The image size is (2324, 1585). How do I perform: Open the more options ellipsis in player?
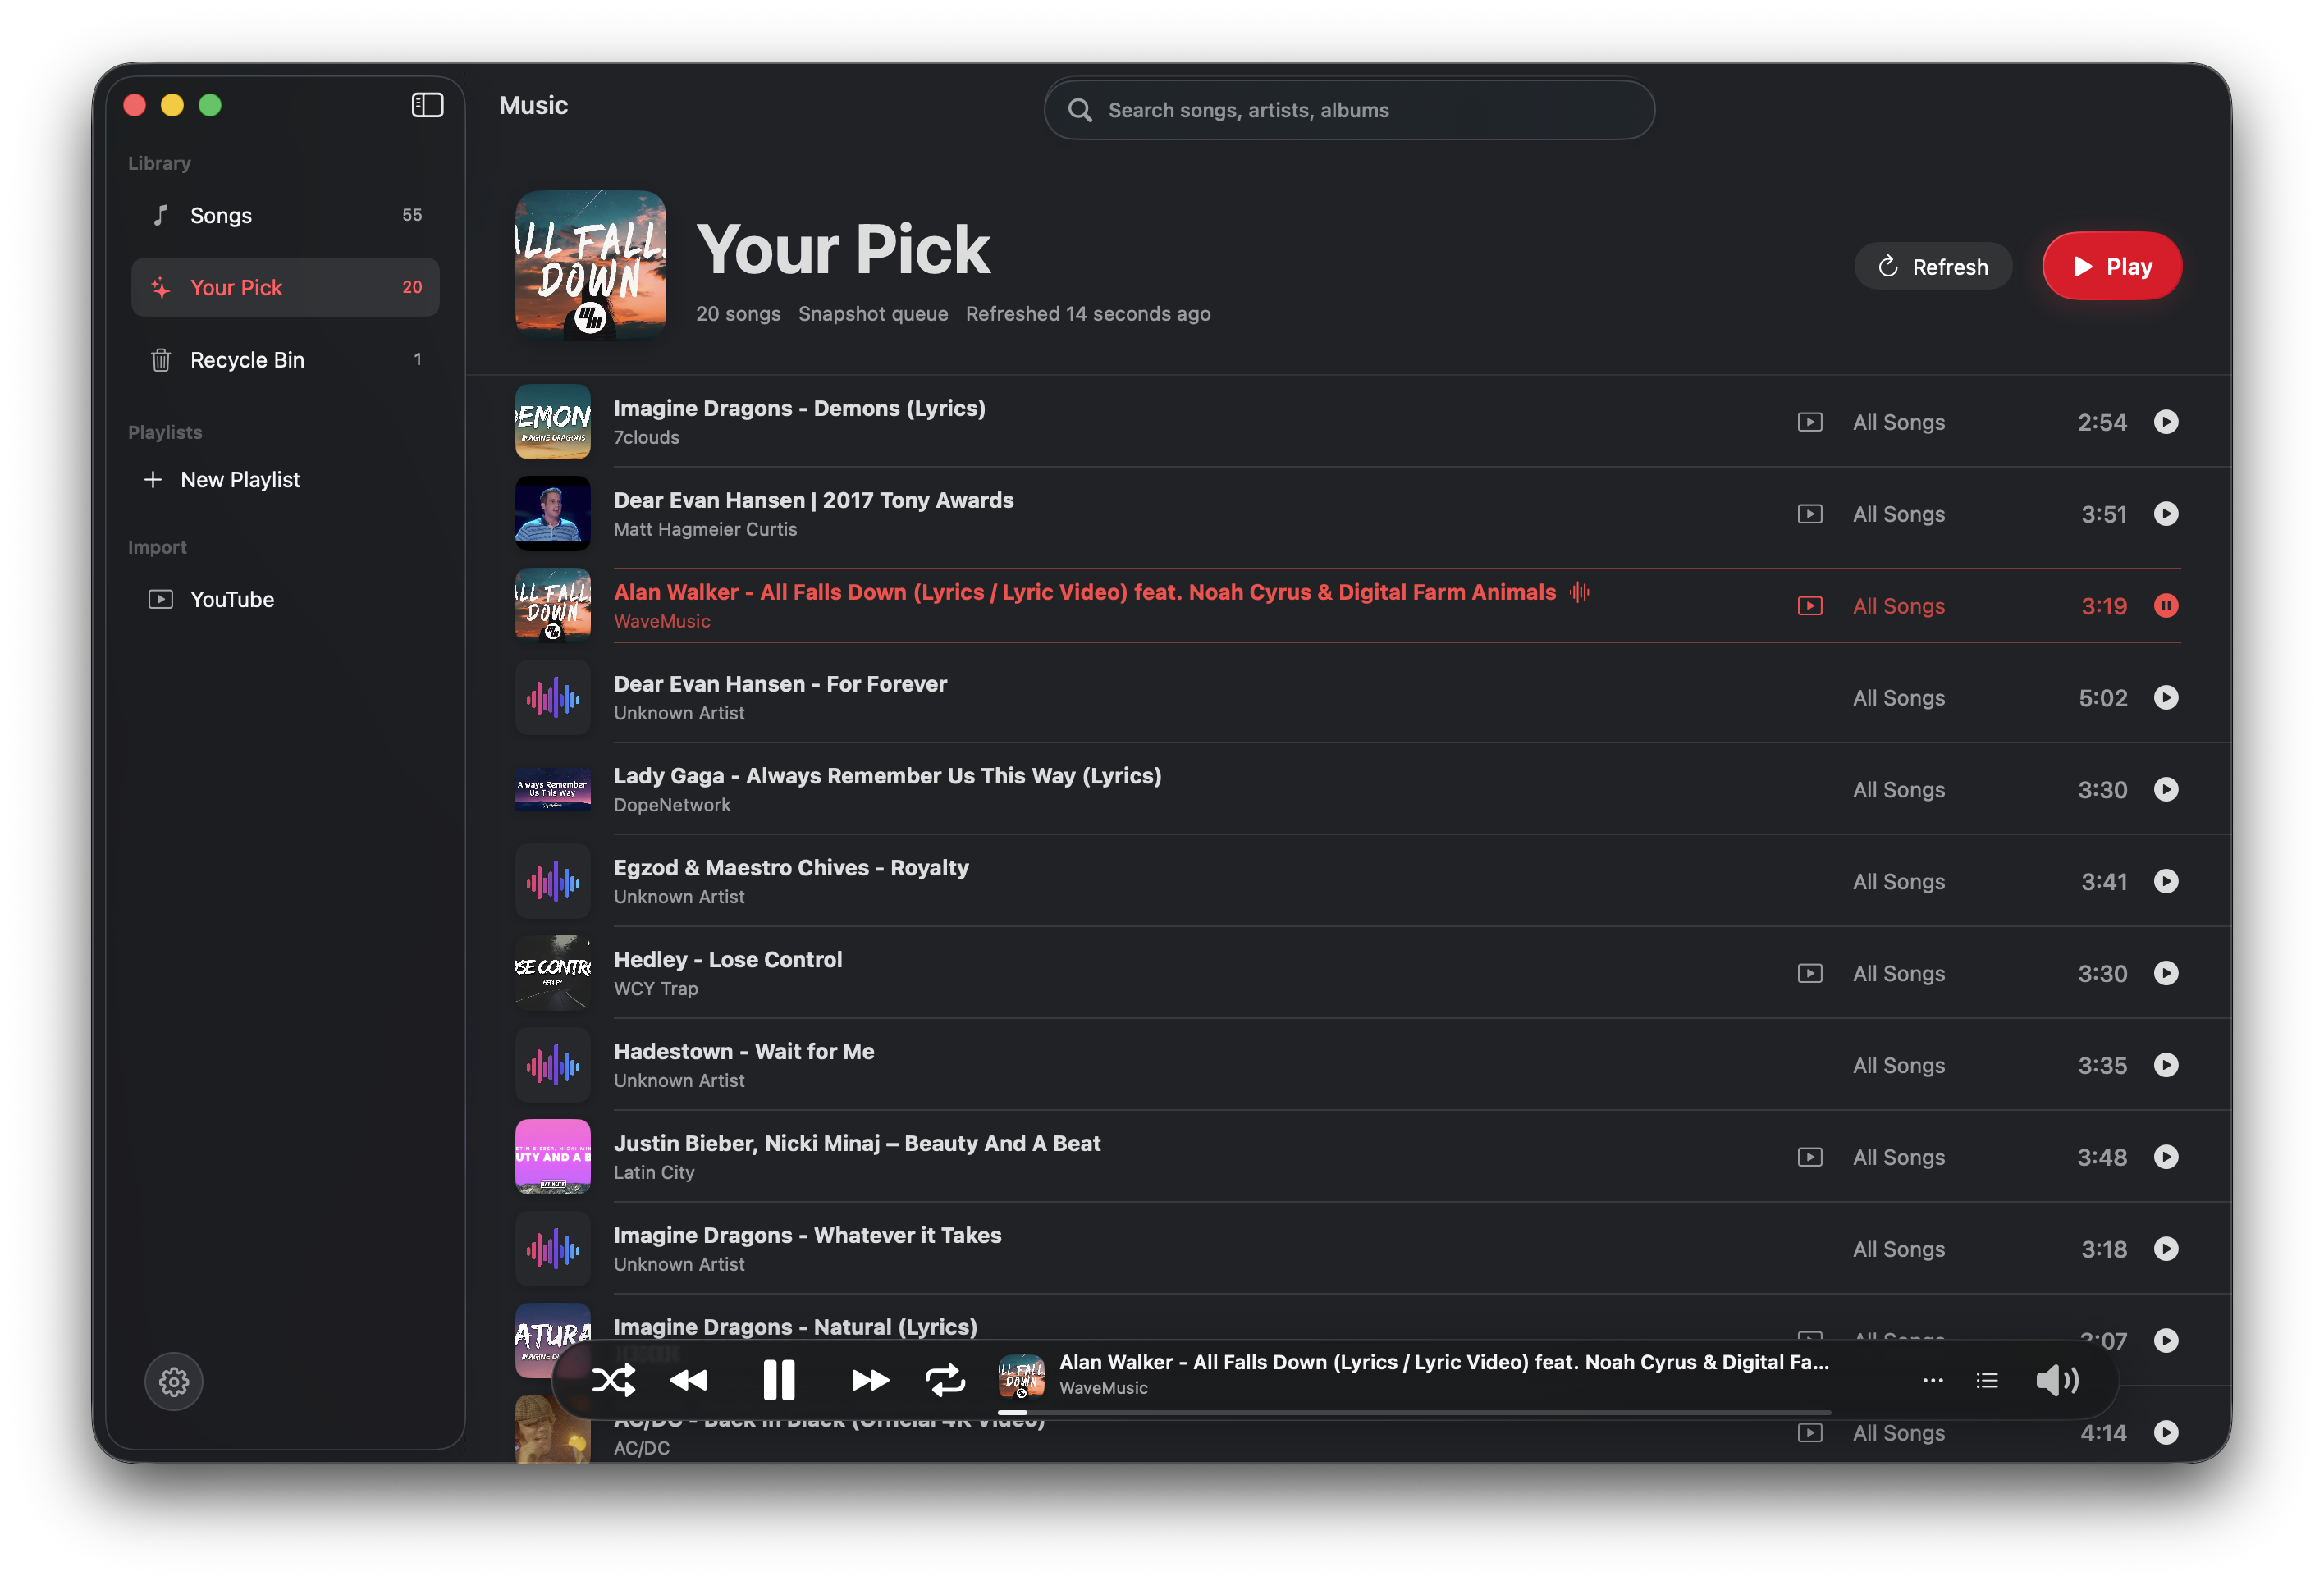pos(1932,1381)
